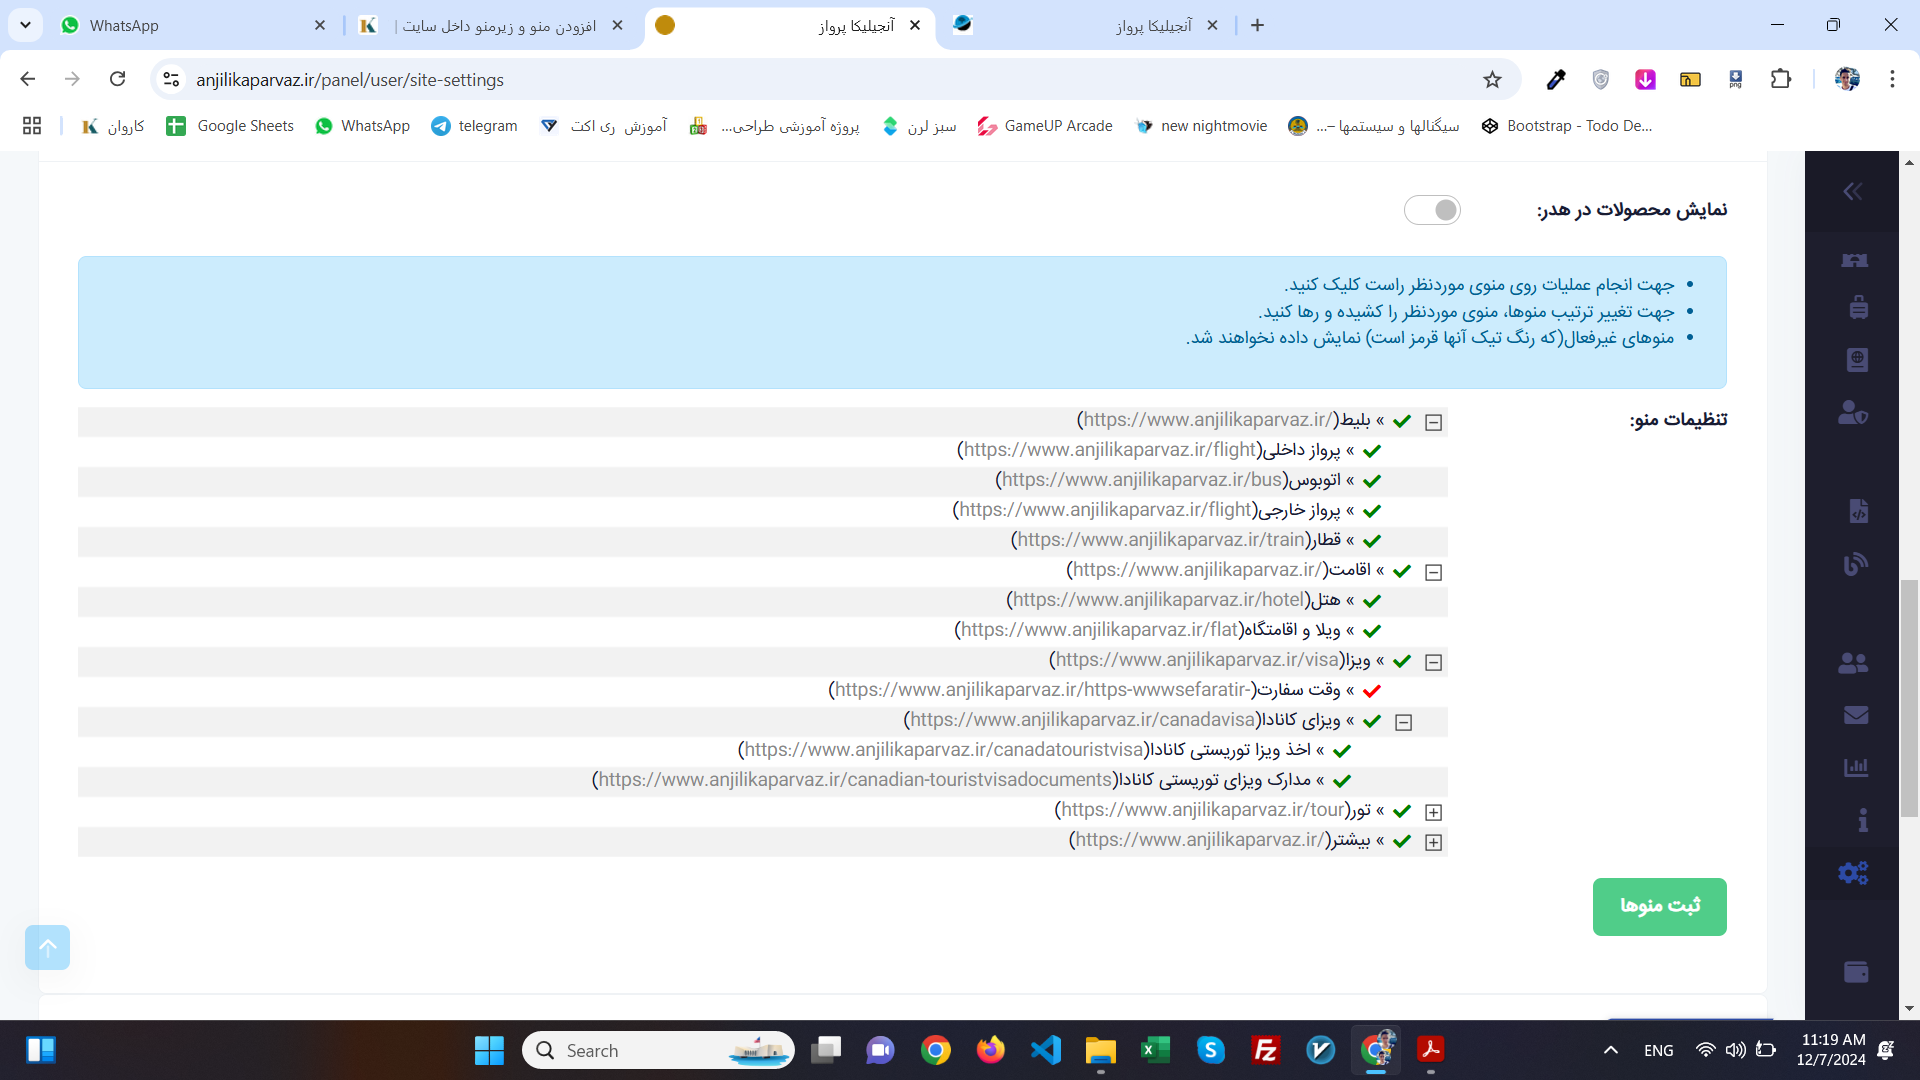
Task: Open the bar chart reports icon in sidebar
Action: pos(1856,767)
